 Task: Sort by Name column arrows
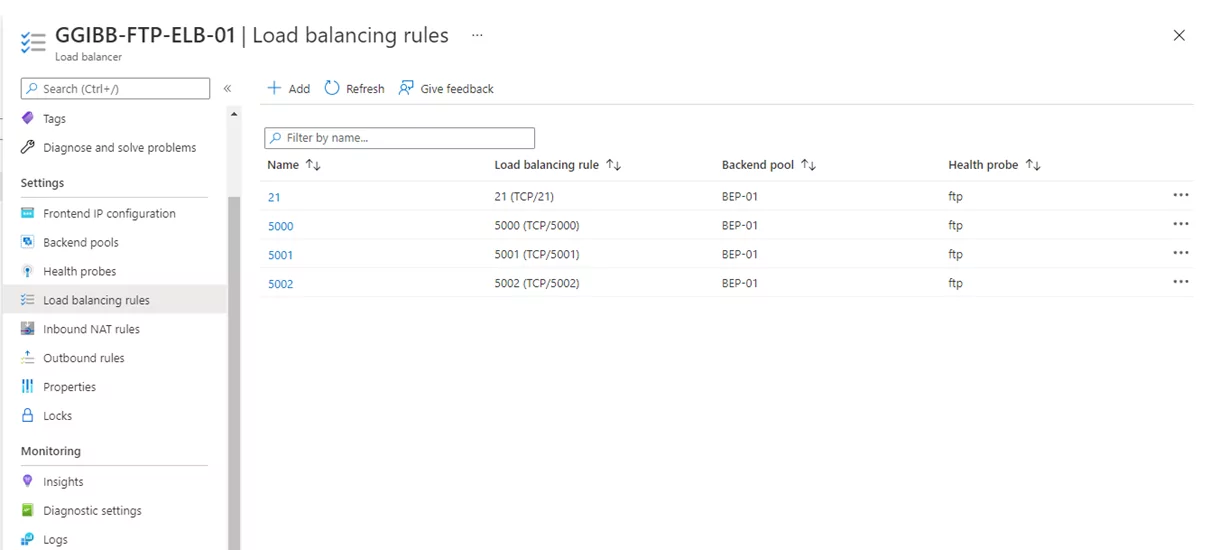(313, 165)
